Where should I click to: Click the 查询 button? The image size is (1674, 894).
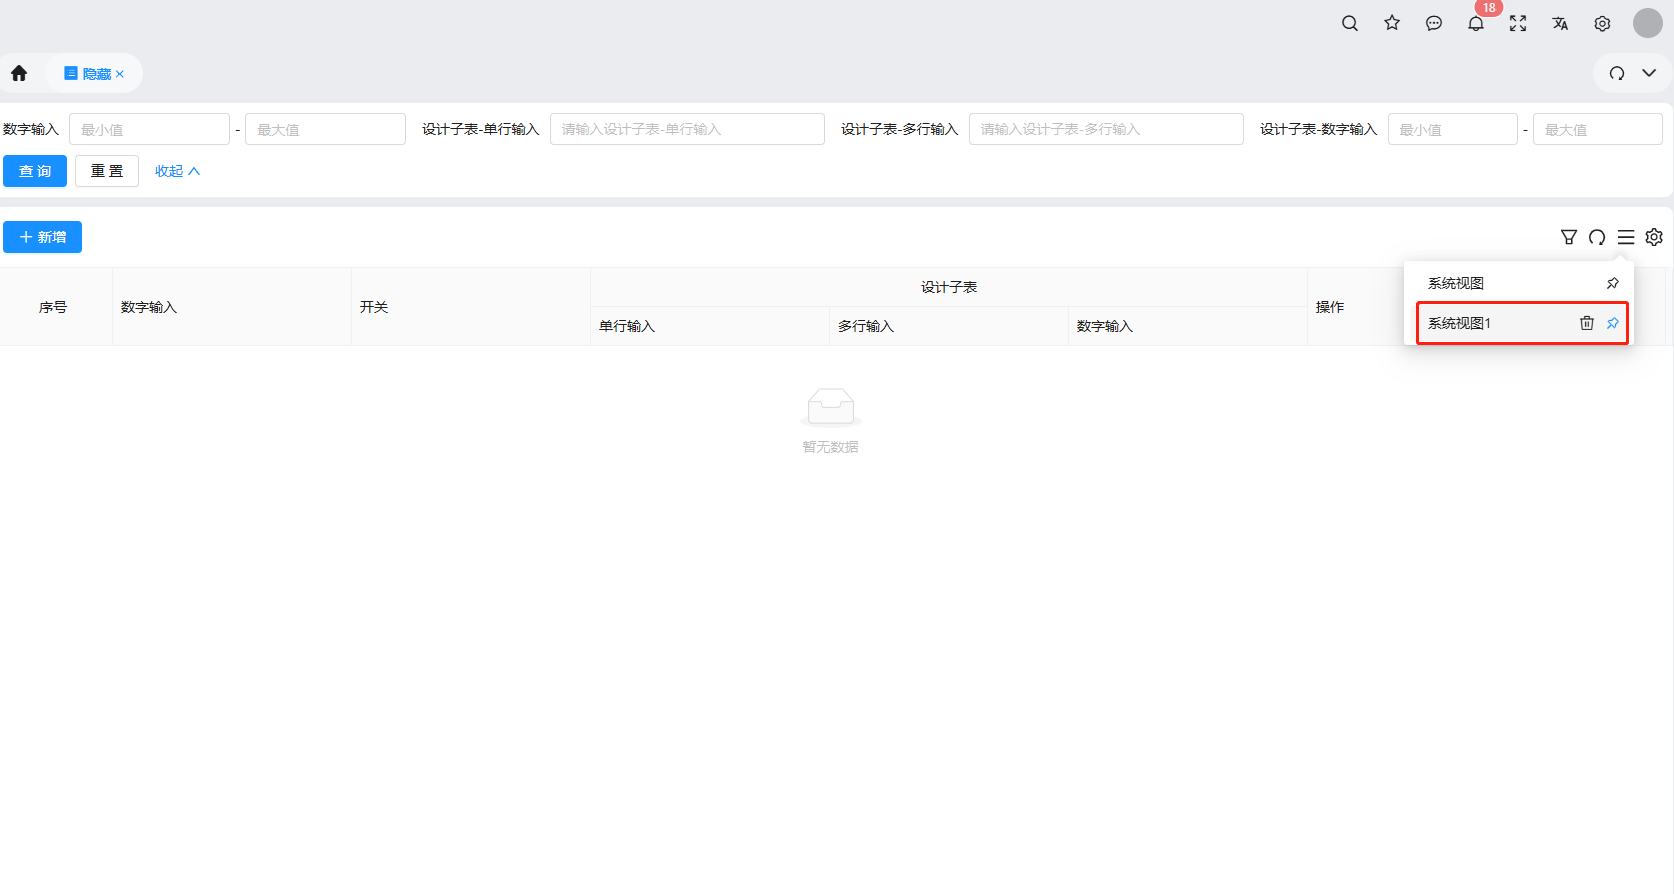click(35, 171)
